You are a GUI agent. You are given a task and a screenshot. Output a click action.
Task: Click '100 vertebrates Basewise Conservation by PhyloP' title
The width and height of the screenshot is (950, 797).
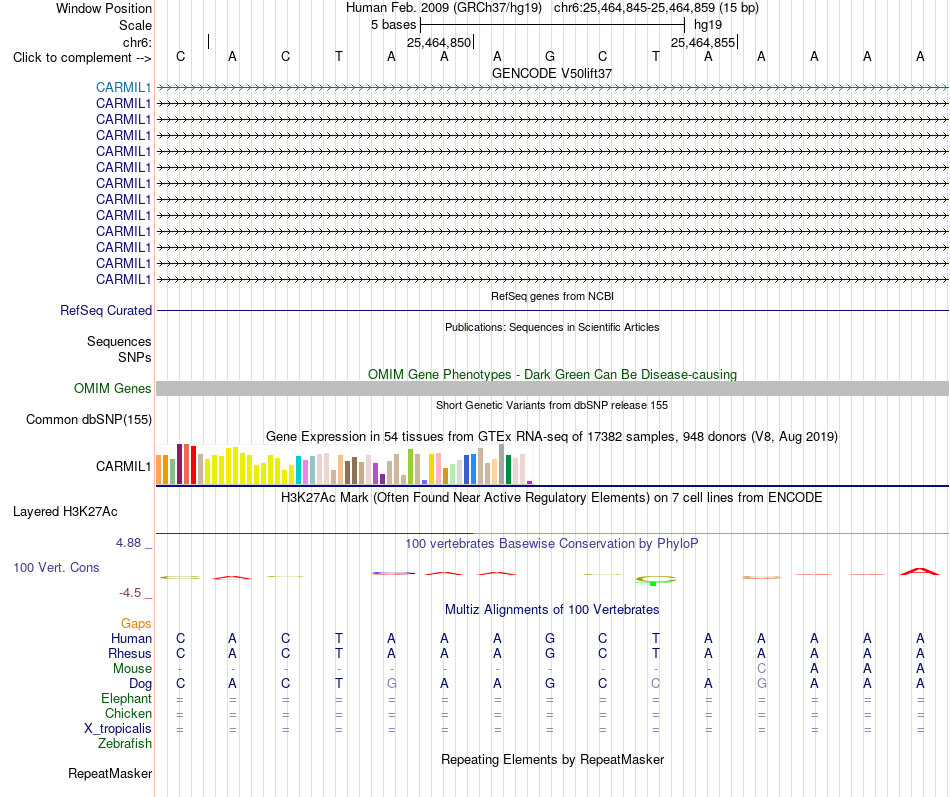click(552, 544)
